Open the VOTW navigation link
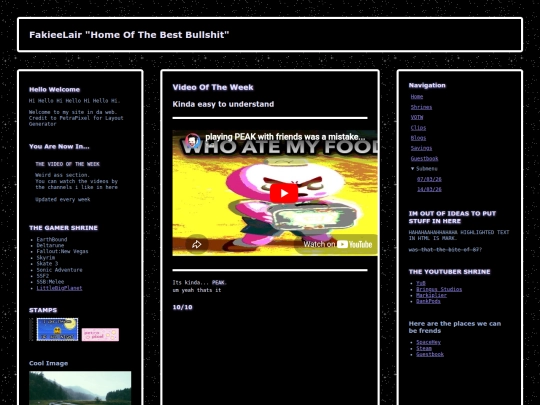540x405 pixels. pyautogui.click(x=417, y=117)
